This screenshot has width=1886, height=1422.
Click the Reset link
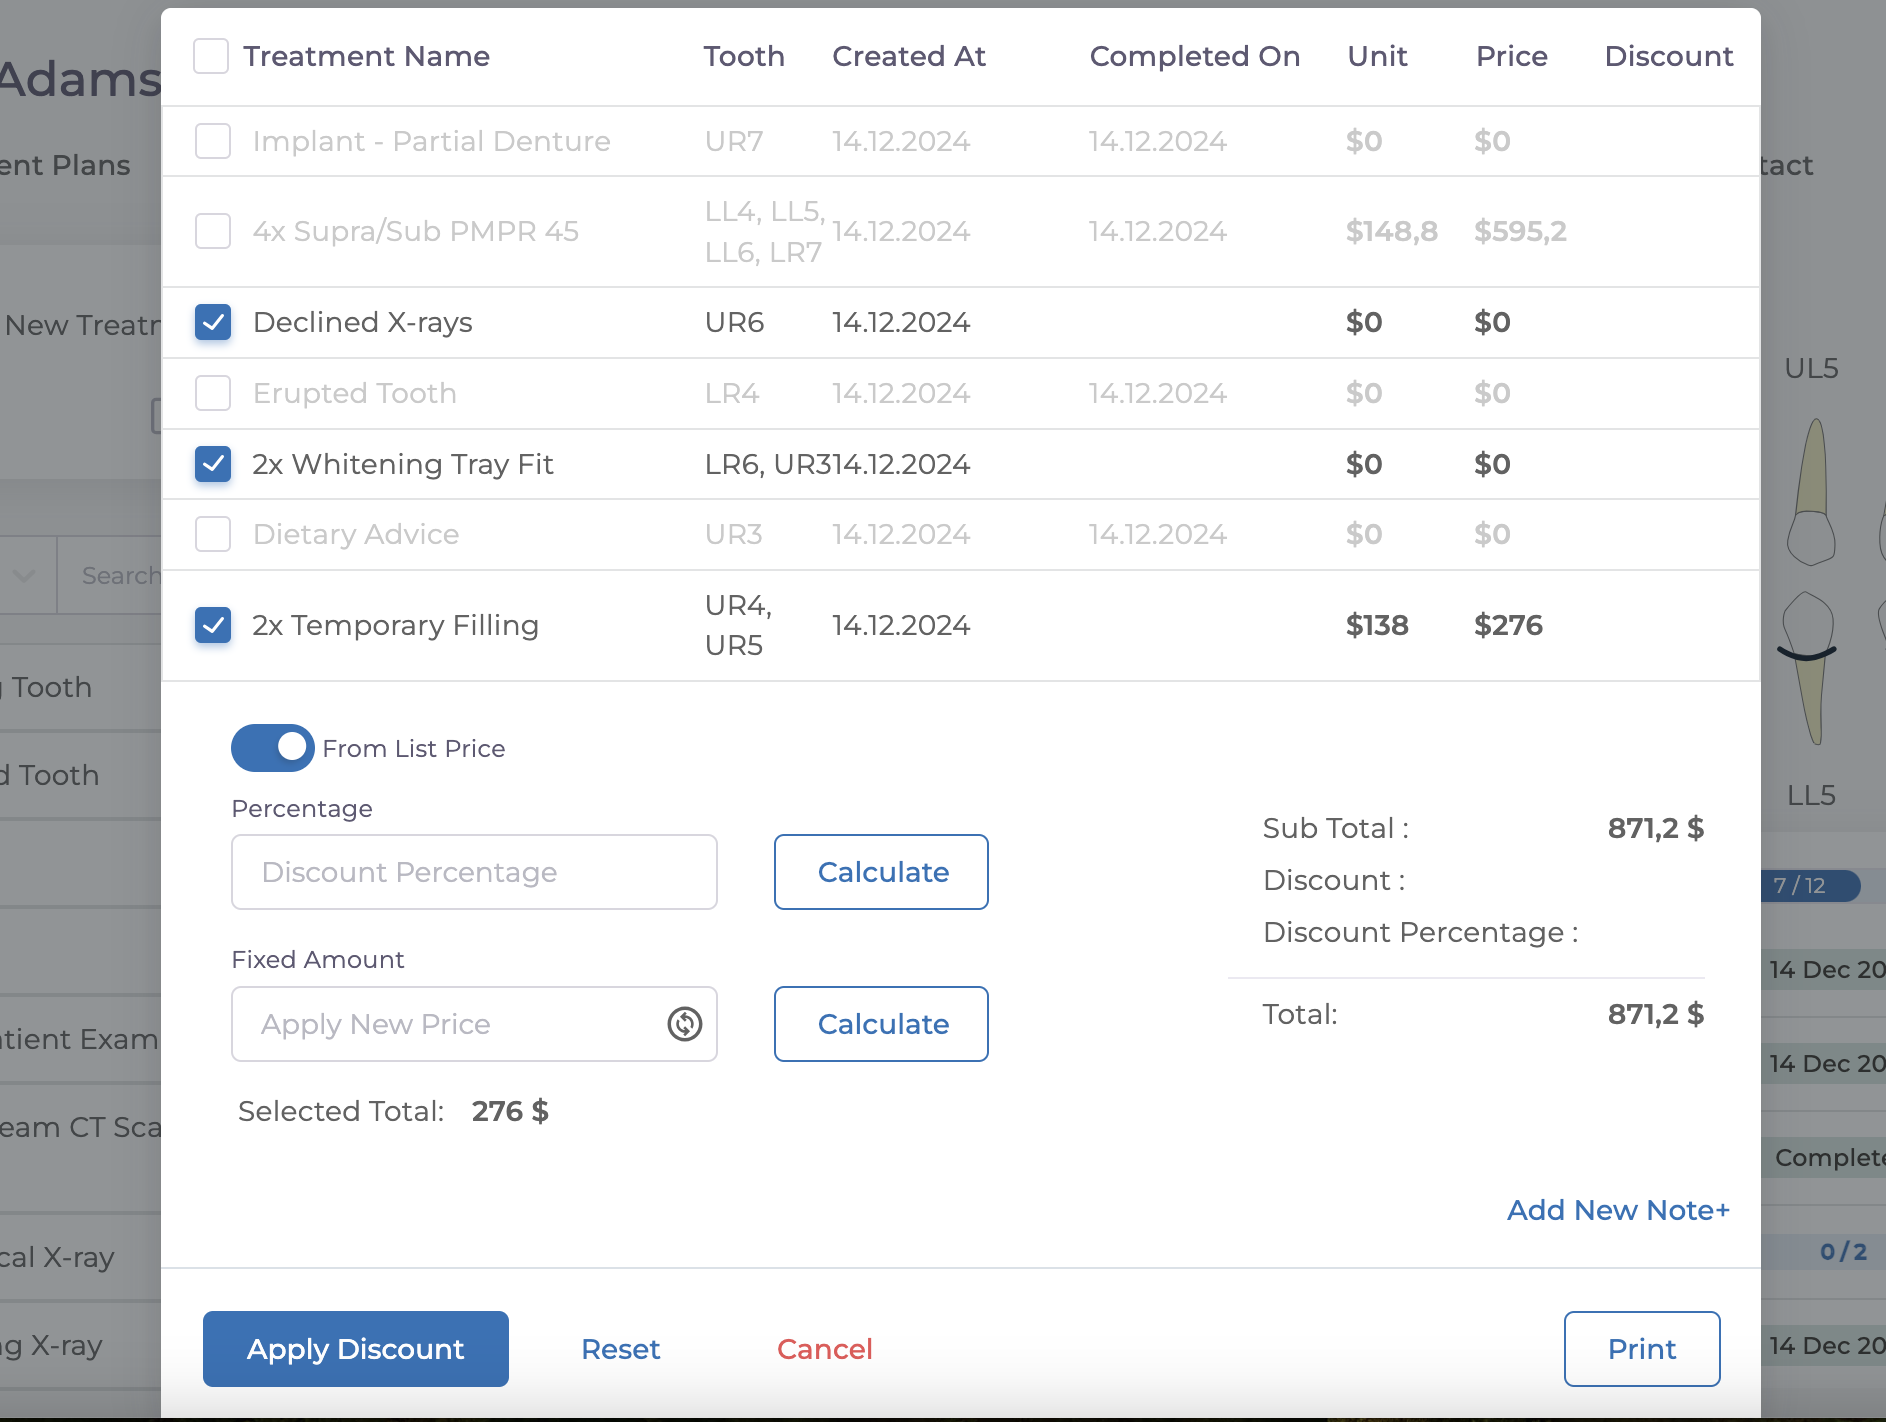pos(621,1349)
